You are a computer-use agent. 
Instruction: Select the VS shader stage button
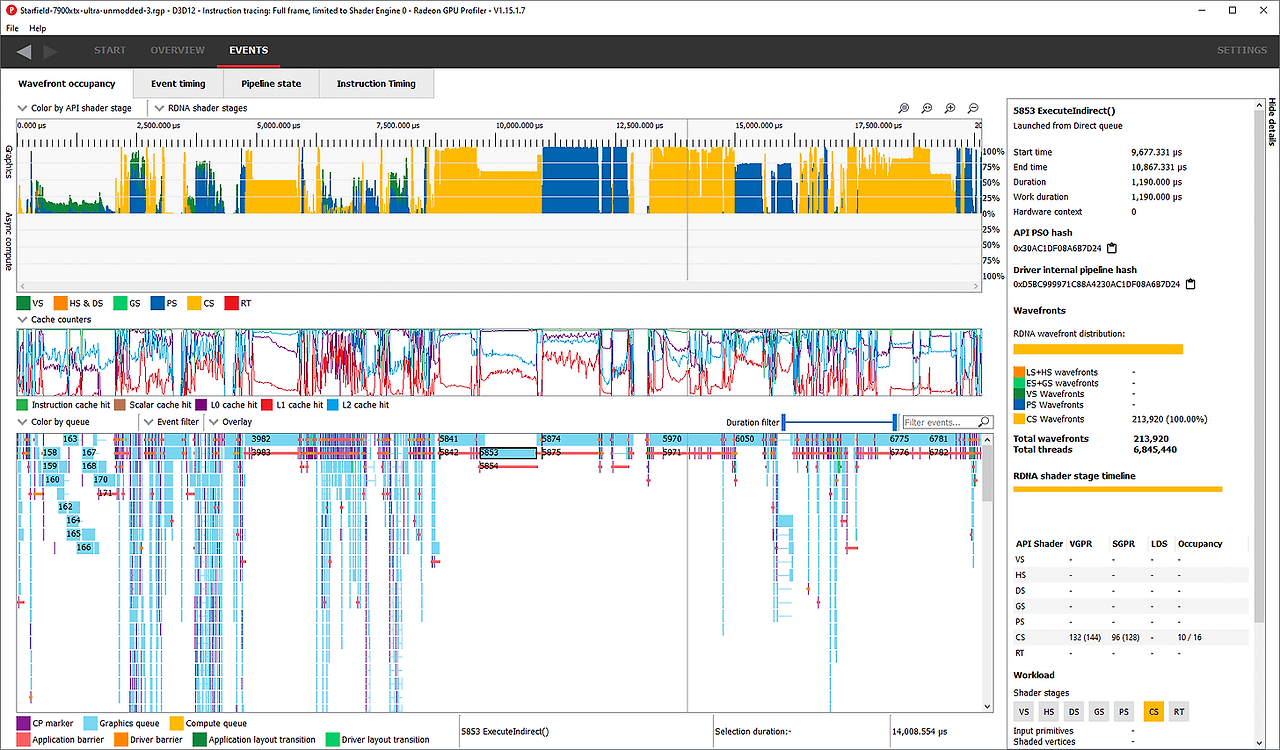[1023, 712]
